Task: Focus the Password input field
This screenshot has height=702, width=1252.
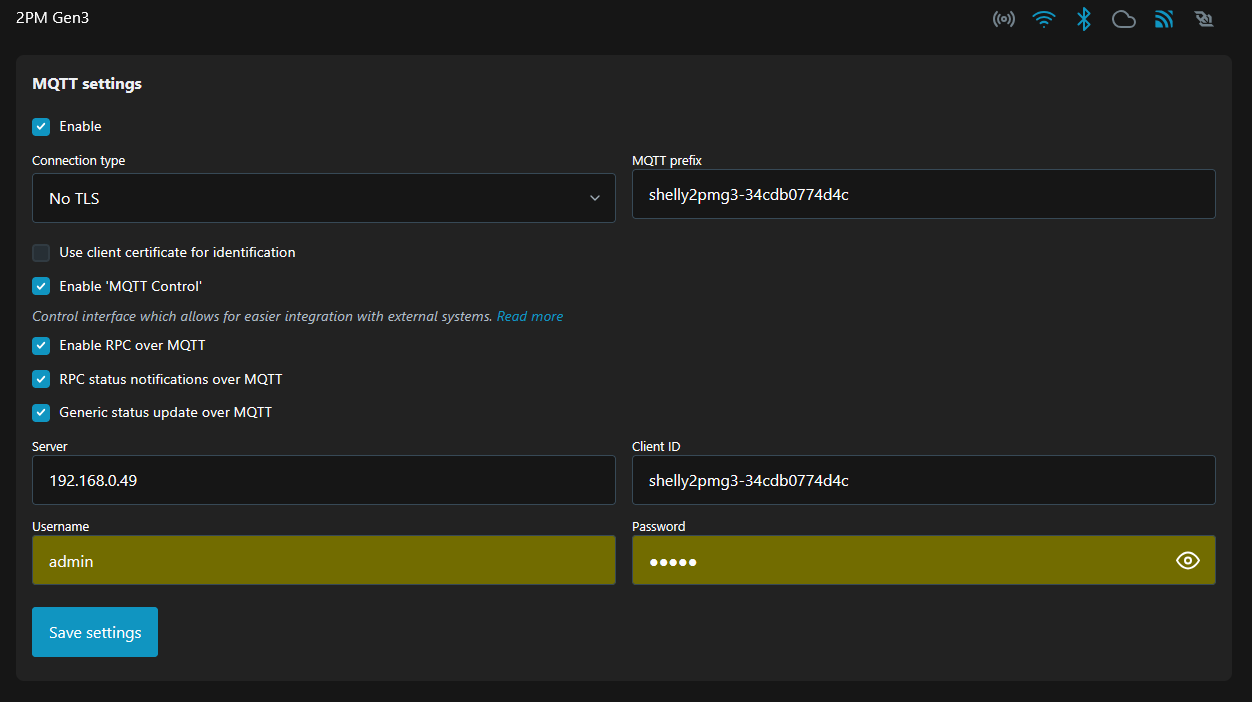Action: coord(924,560)
